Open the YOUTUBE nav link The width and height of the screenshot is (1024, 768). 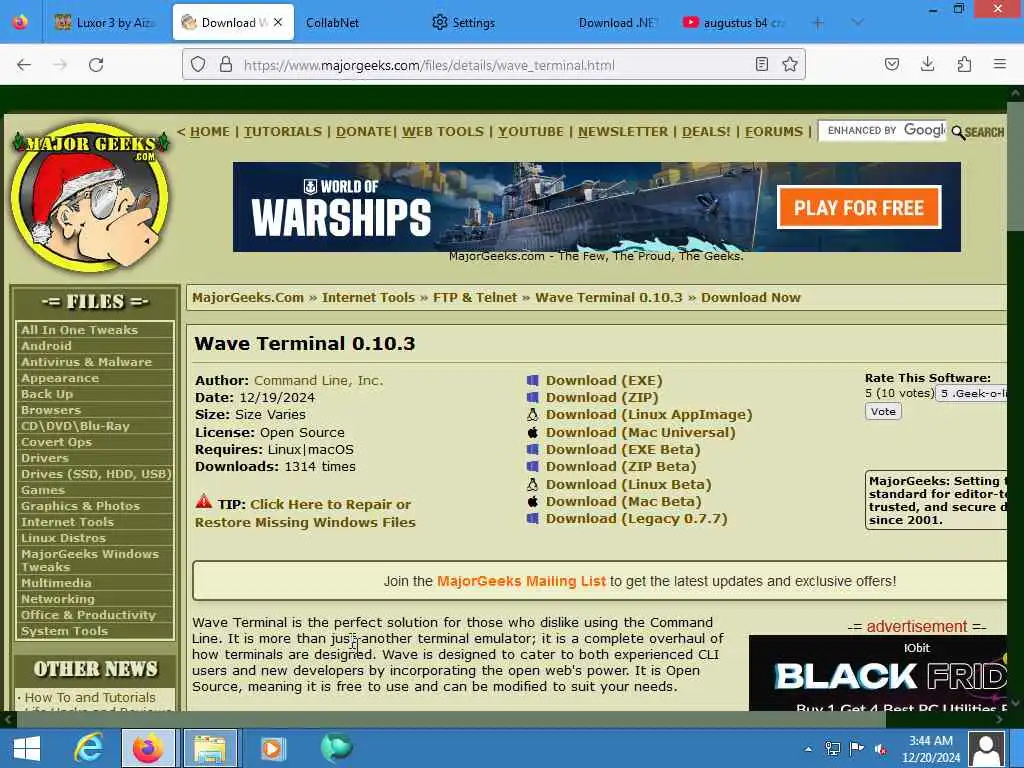[530, 131]
